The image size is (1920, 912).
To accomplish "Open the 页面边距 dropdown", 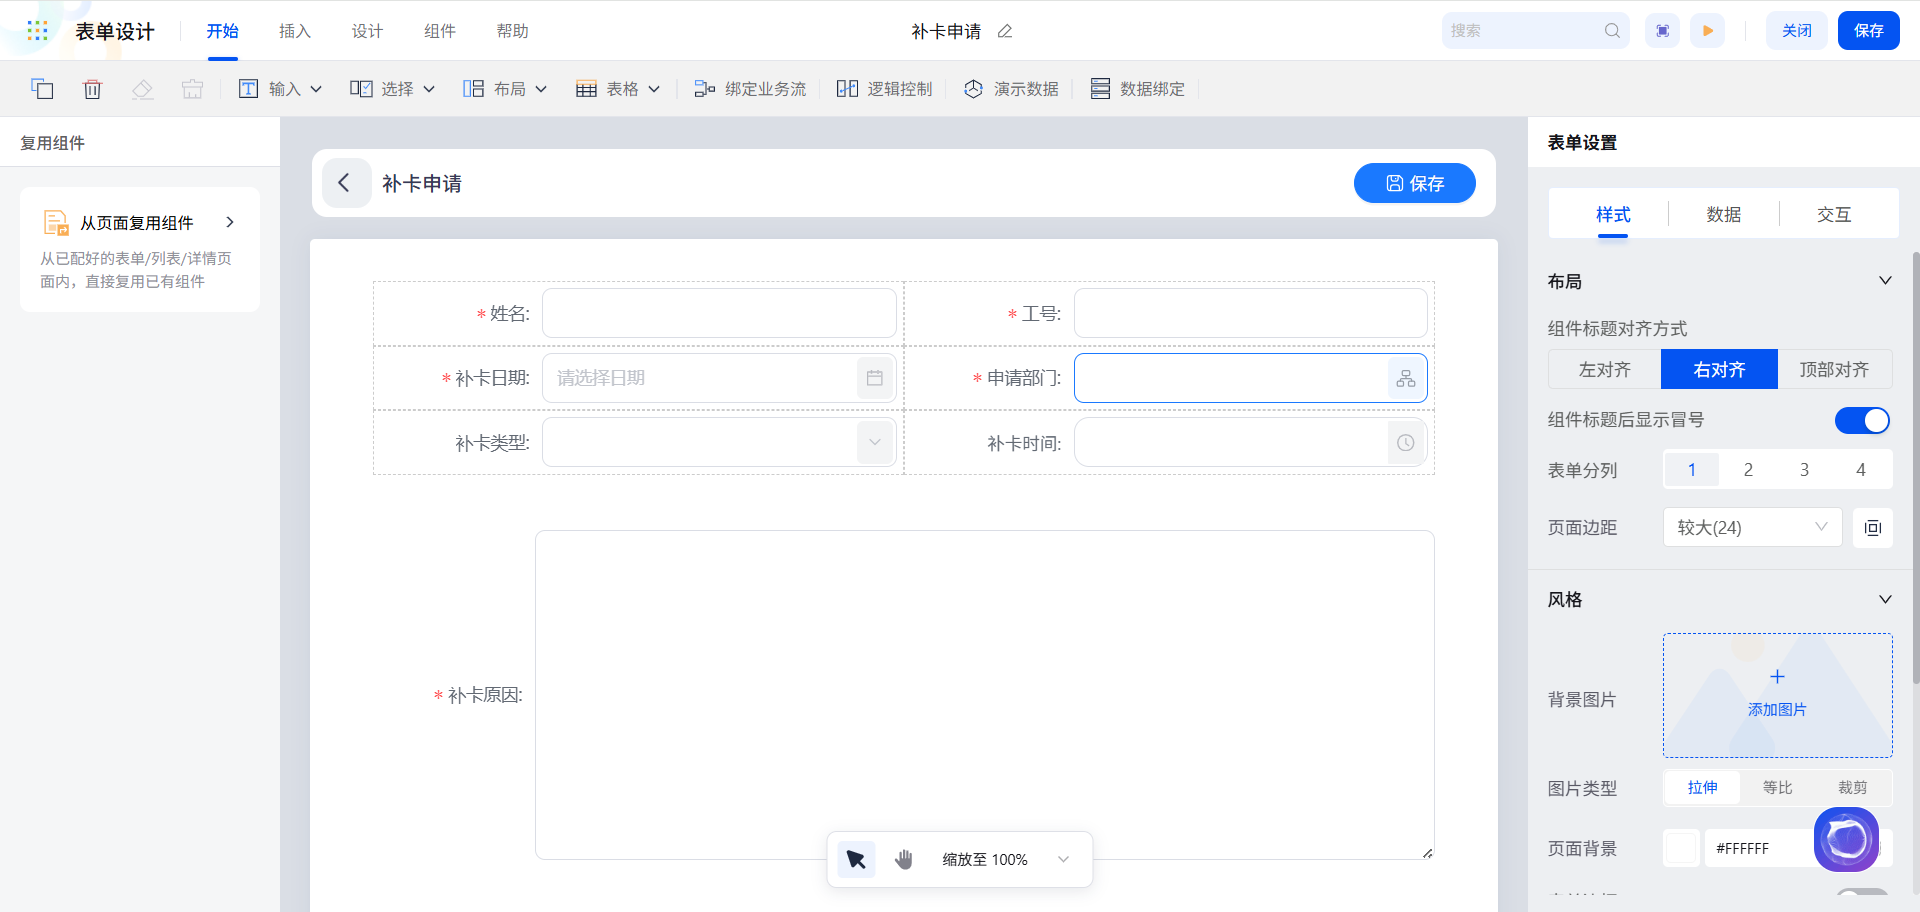I will point(1752,528).
